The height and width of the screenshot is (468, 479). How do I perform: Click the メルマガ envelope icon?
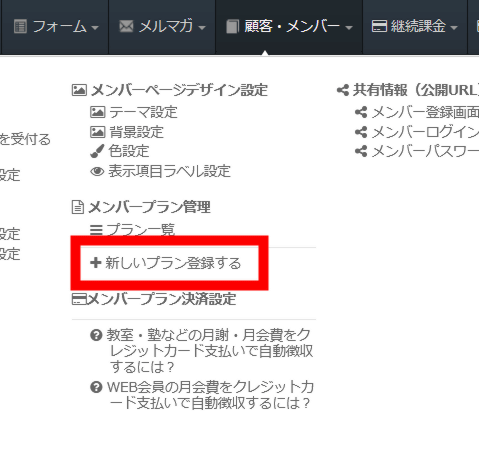(126, 26)
